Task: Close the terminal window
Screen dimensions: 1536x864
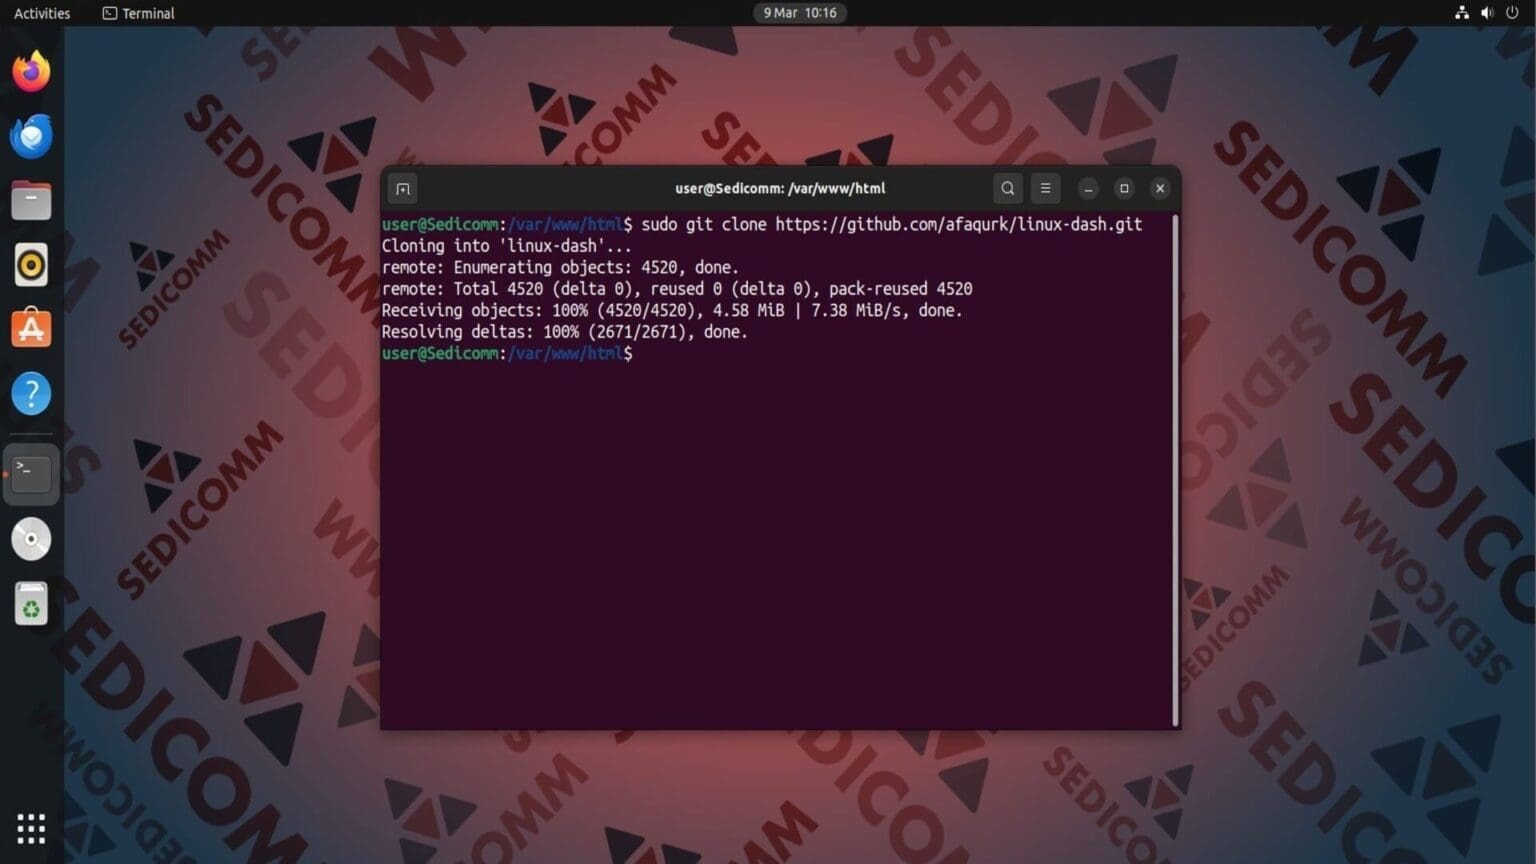Action: (1160, 188)
